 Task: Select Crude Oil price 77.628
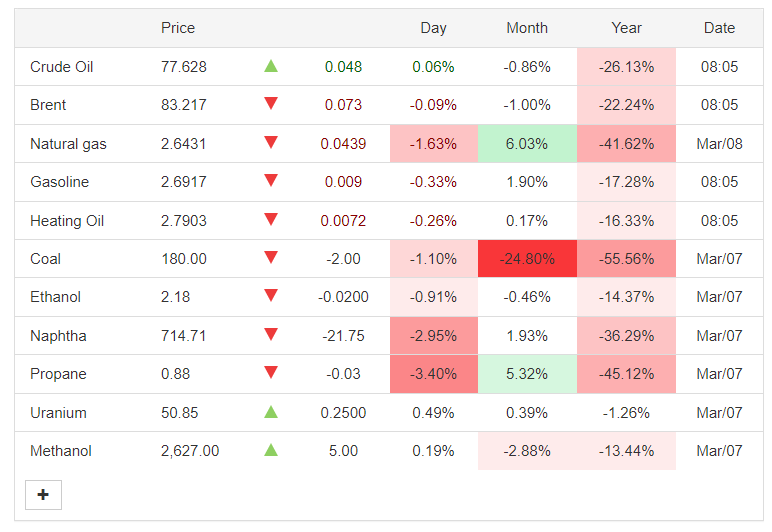184,66
